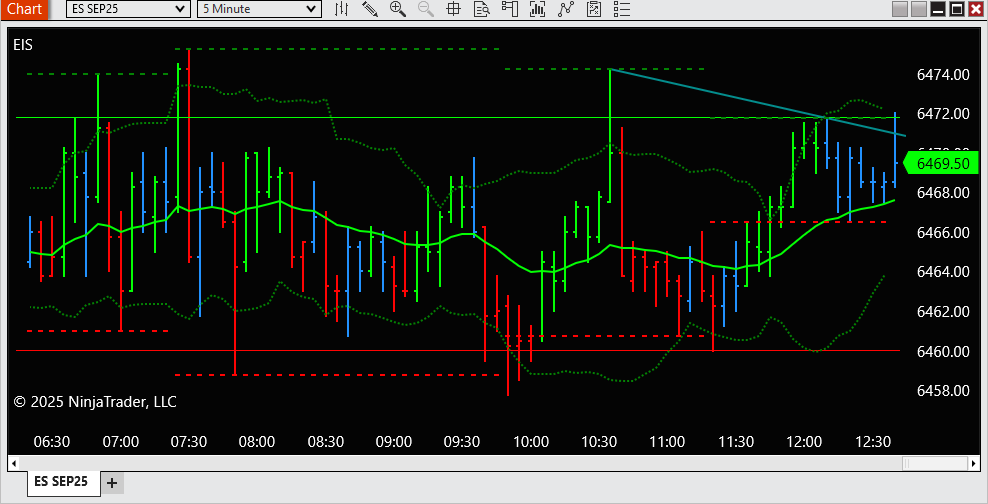Click the 09:00 time axis label
Screen dimensions: 988x504
pyautogui.click(x=394, y=442)
